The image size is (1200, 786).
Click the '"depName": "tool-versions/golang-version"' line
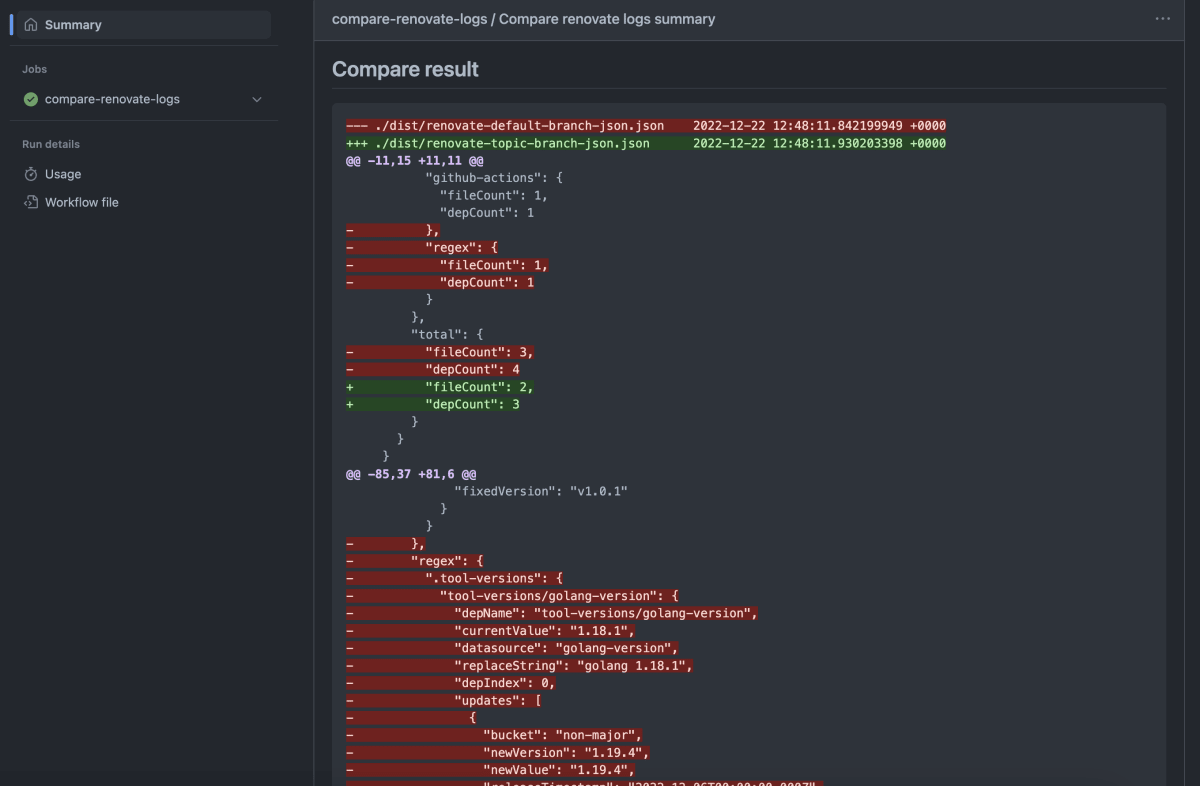click(x=552, y=613)
